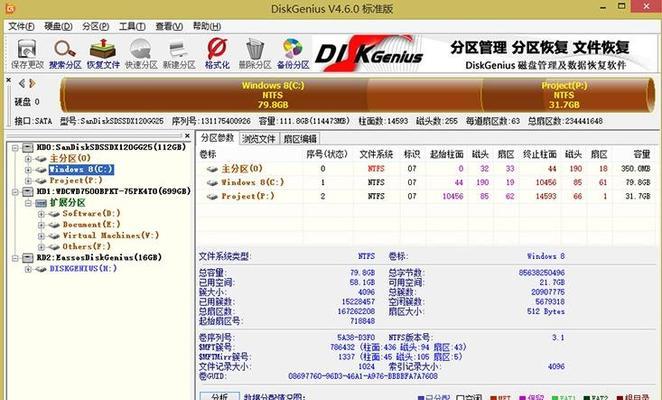Launch the Recover Files (恢复文件) tool
Viewport: 662px width, 400px height.
click(103, 54)
